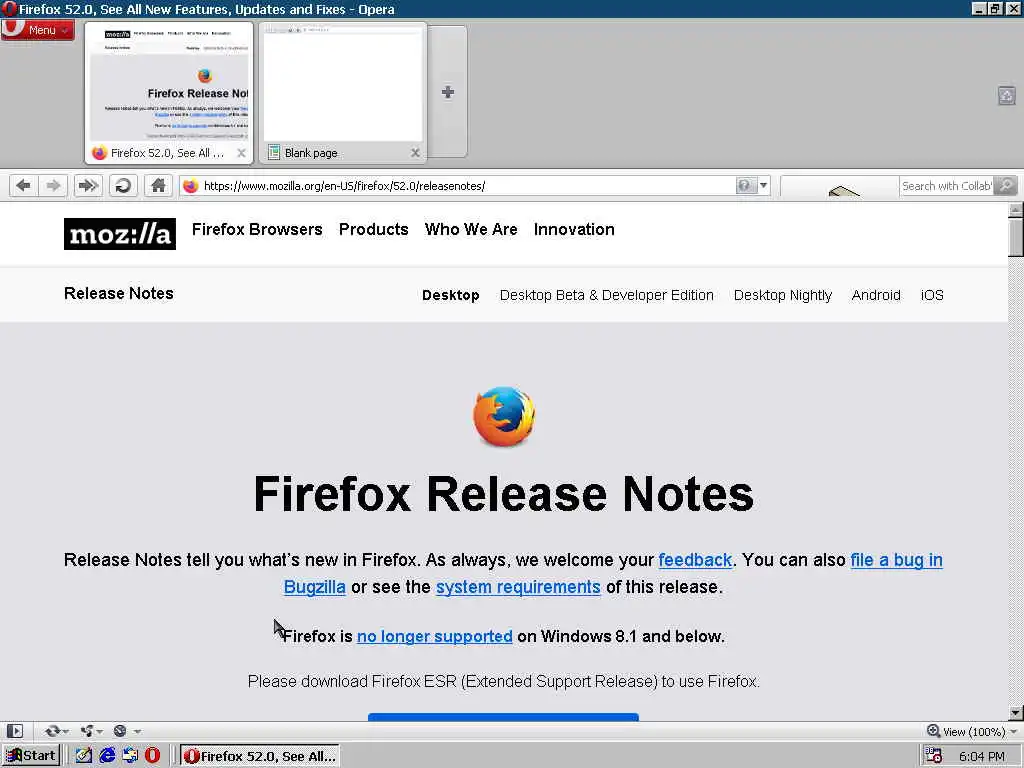Click the forward arrow button
The image size is (1024, 768).
(52, 186)
